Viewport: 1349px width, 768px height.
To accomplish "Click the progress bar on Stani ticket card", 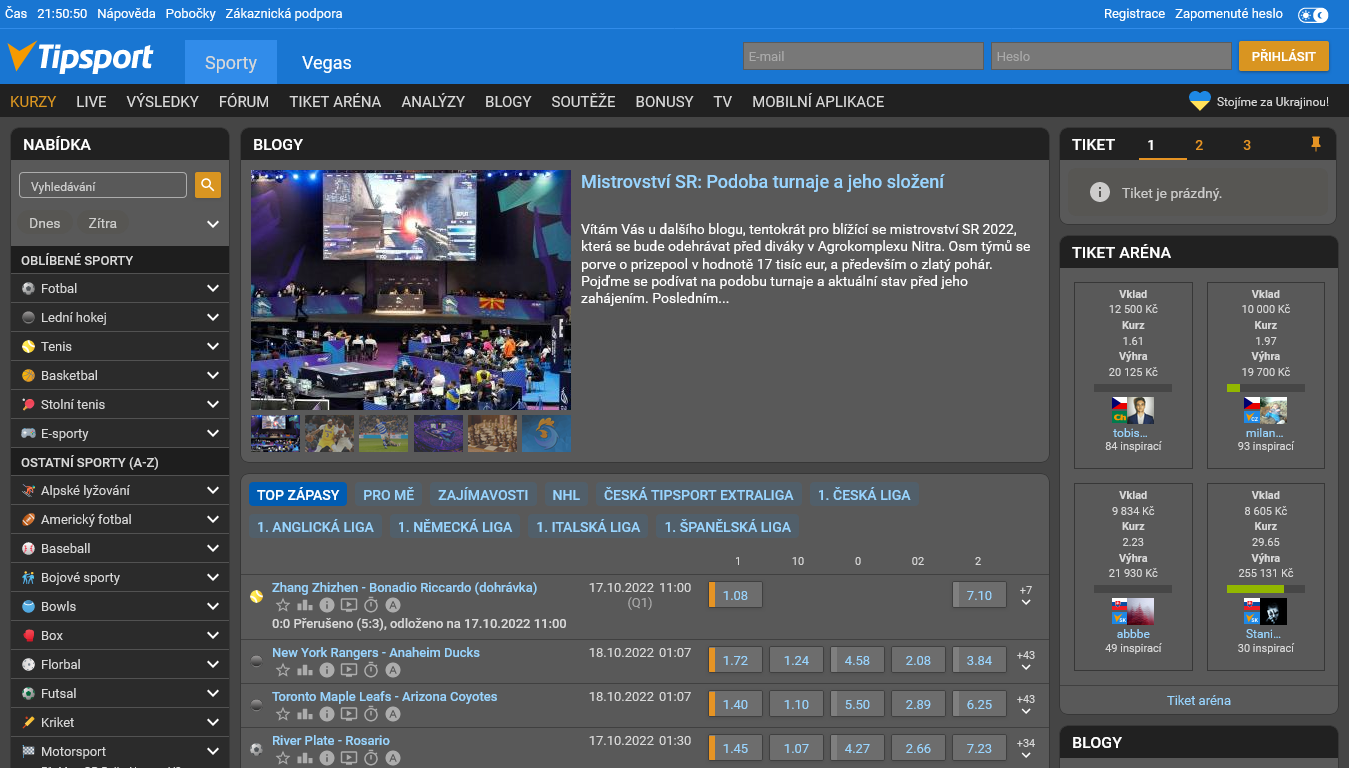I will point(1266,589).
